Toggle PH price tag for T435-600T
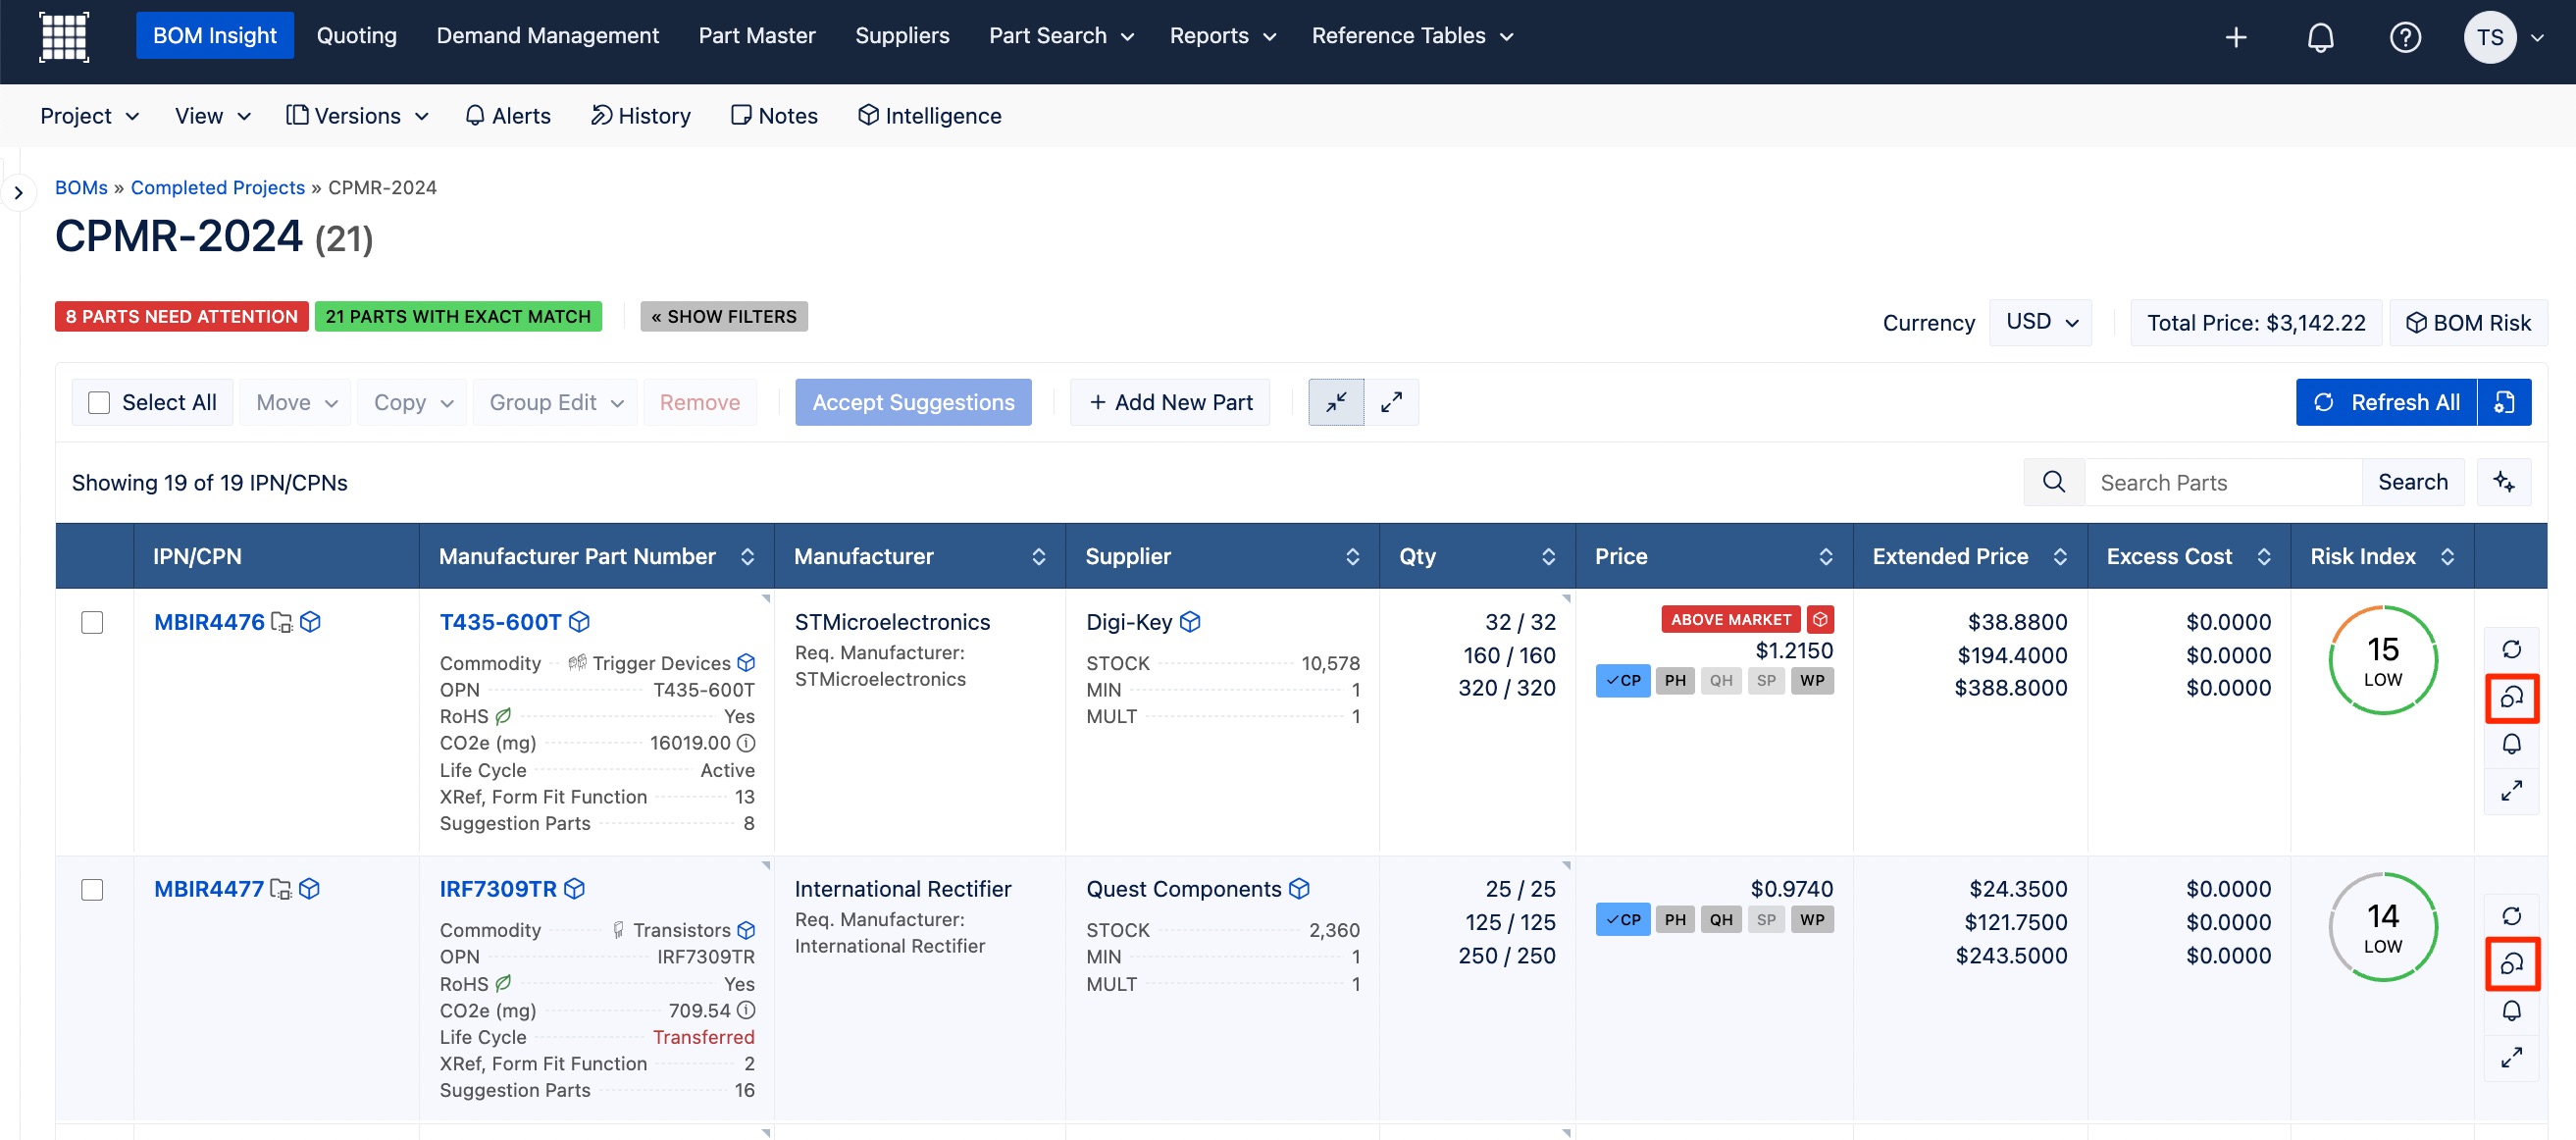 tap(1675, 681)
